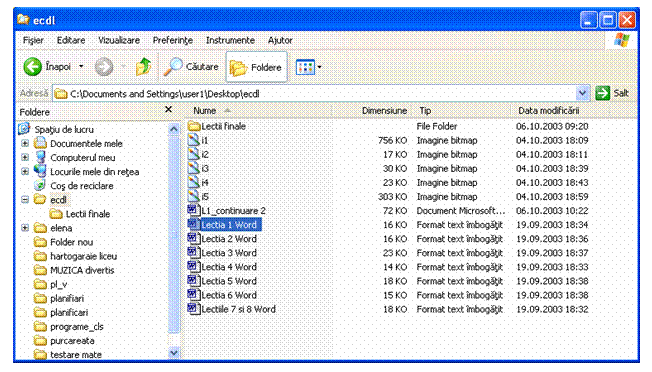Click the Lectia 2 Word file icon
The width and height of the screenshot is (652, 372).
[x=194, y=239]
